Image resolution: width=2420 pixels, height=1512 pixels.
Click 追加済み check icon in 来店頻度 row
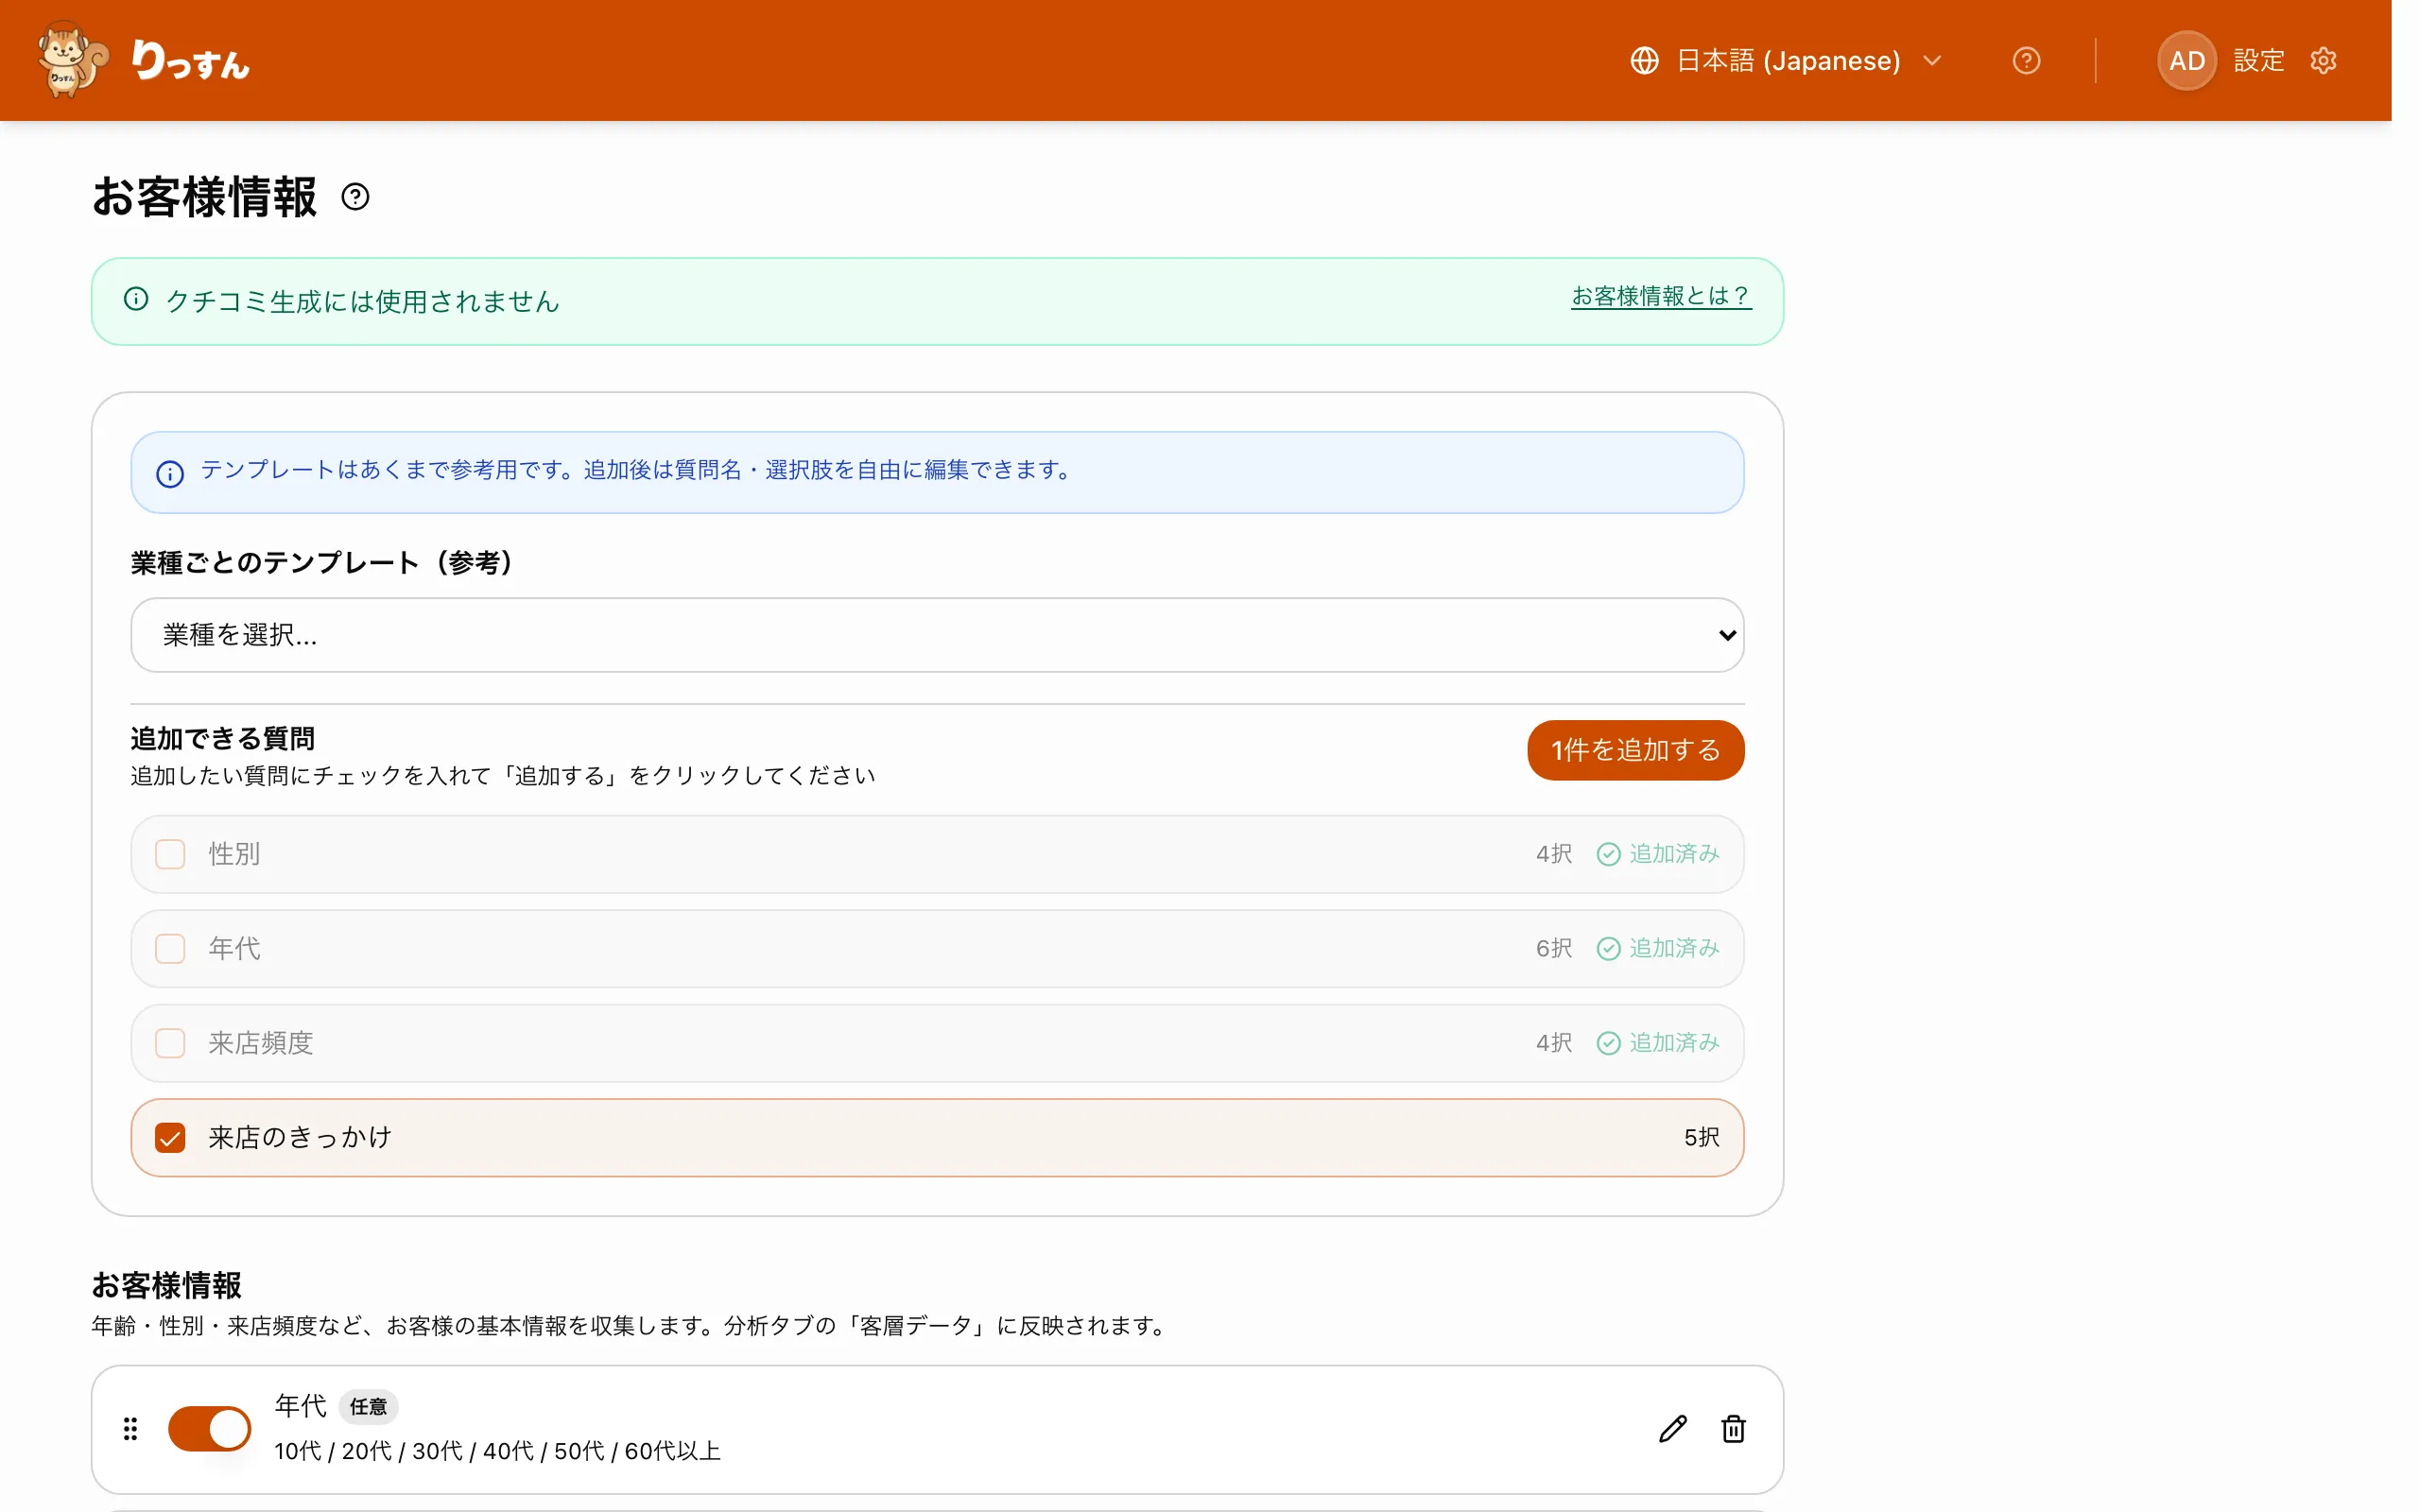click(1608, 1043)
